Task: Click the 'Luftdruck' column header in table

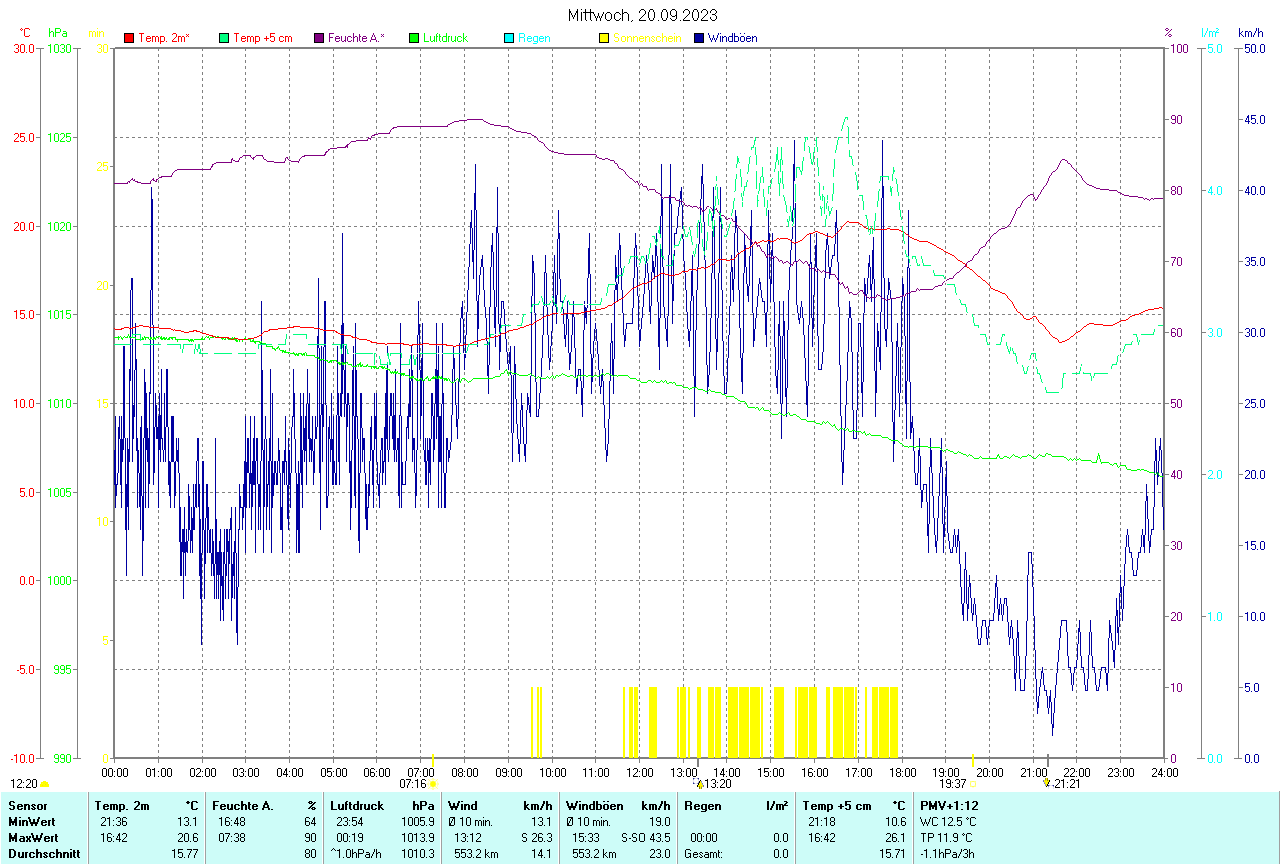Action: pyautogui.click(x=357, y=805)
